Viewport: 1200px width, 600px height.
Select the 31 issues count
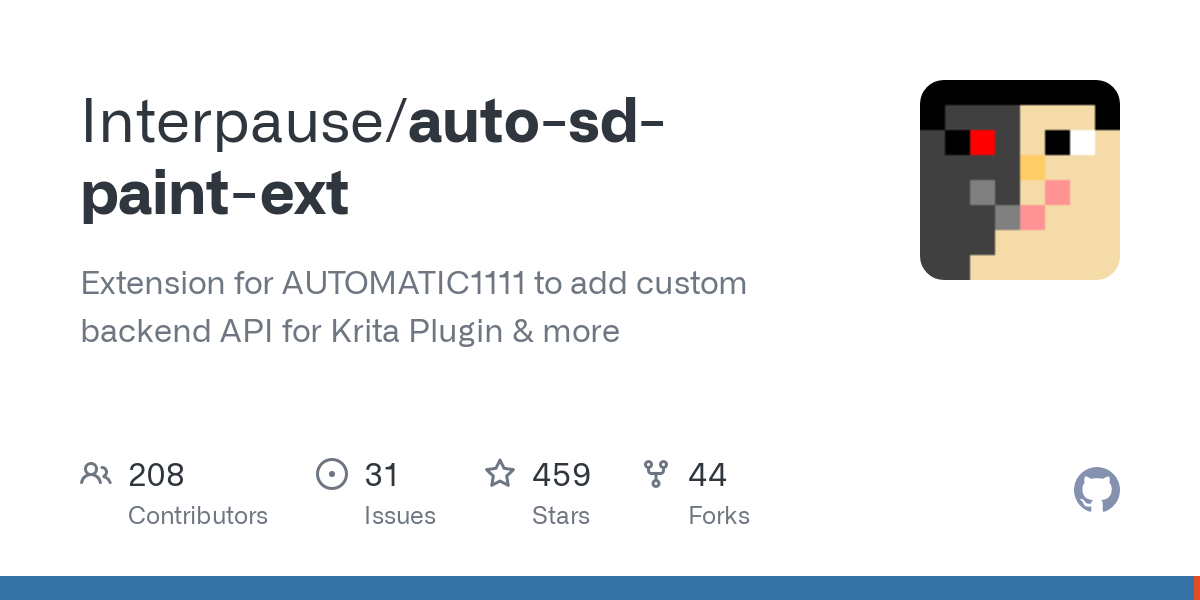tap(382, 474)
